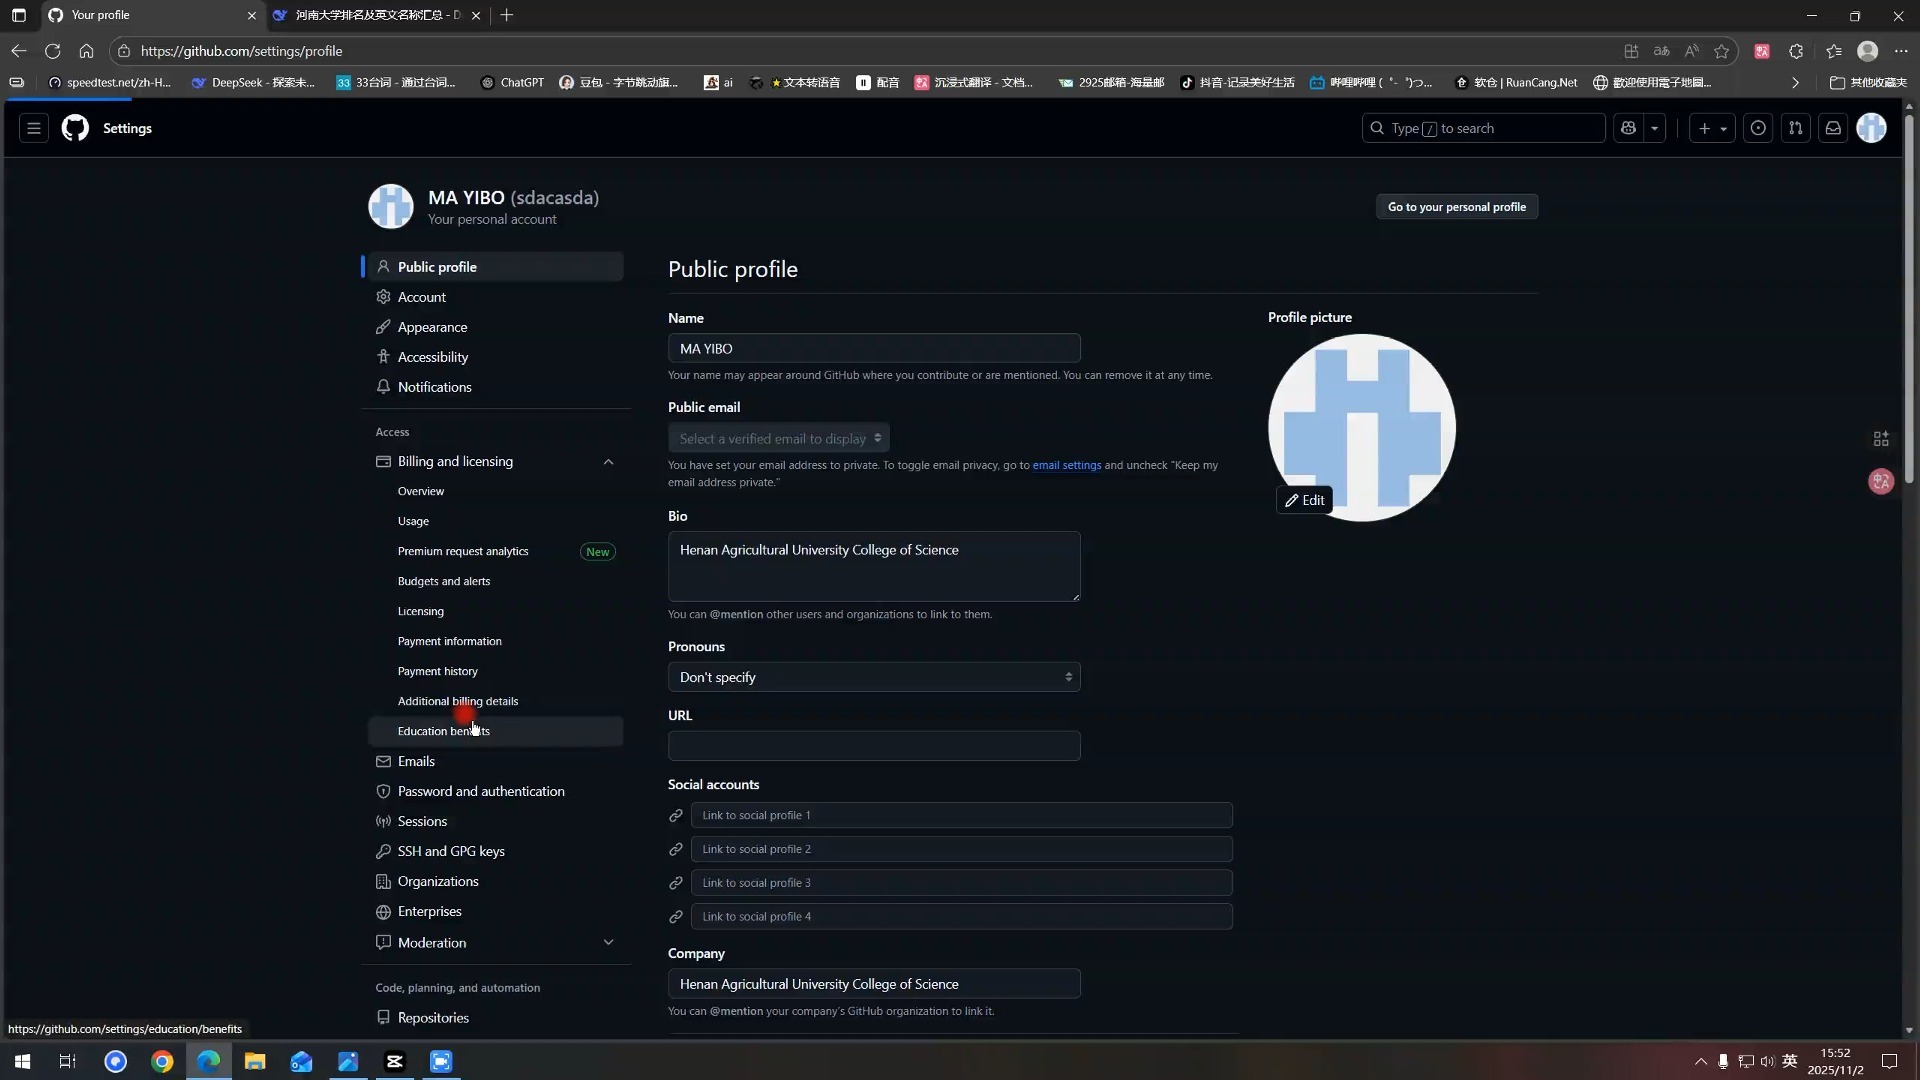The image size is (1920, 1080).
Task: Open GitHub hamburger navigation menu
Action: coord(33,128)
